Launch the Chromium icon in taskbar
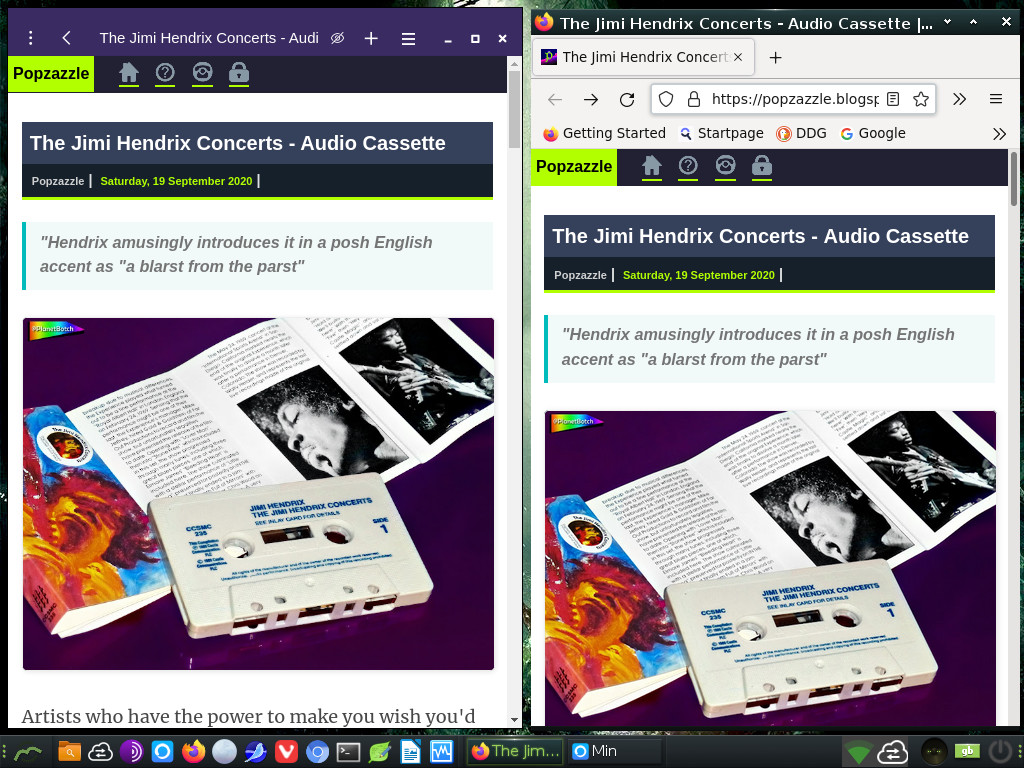1024x768 pixels. [x=317, y=752]
